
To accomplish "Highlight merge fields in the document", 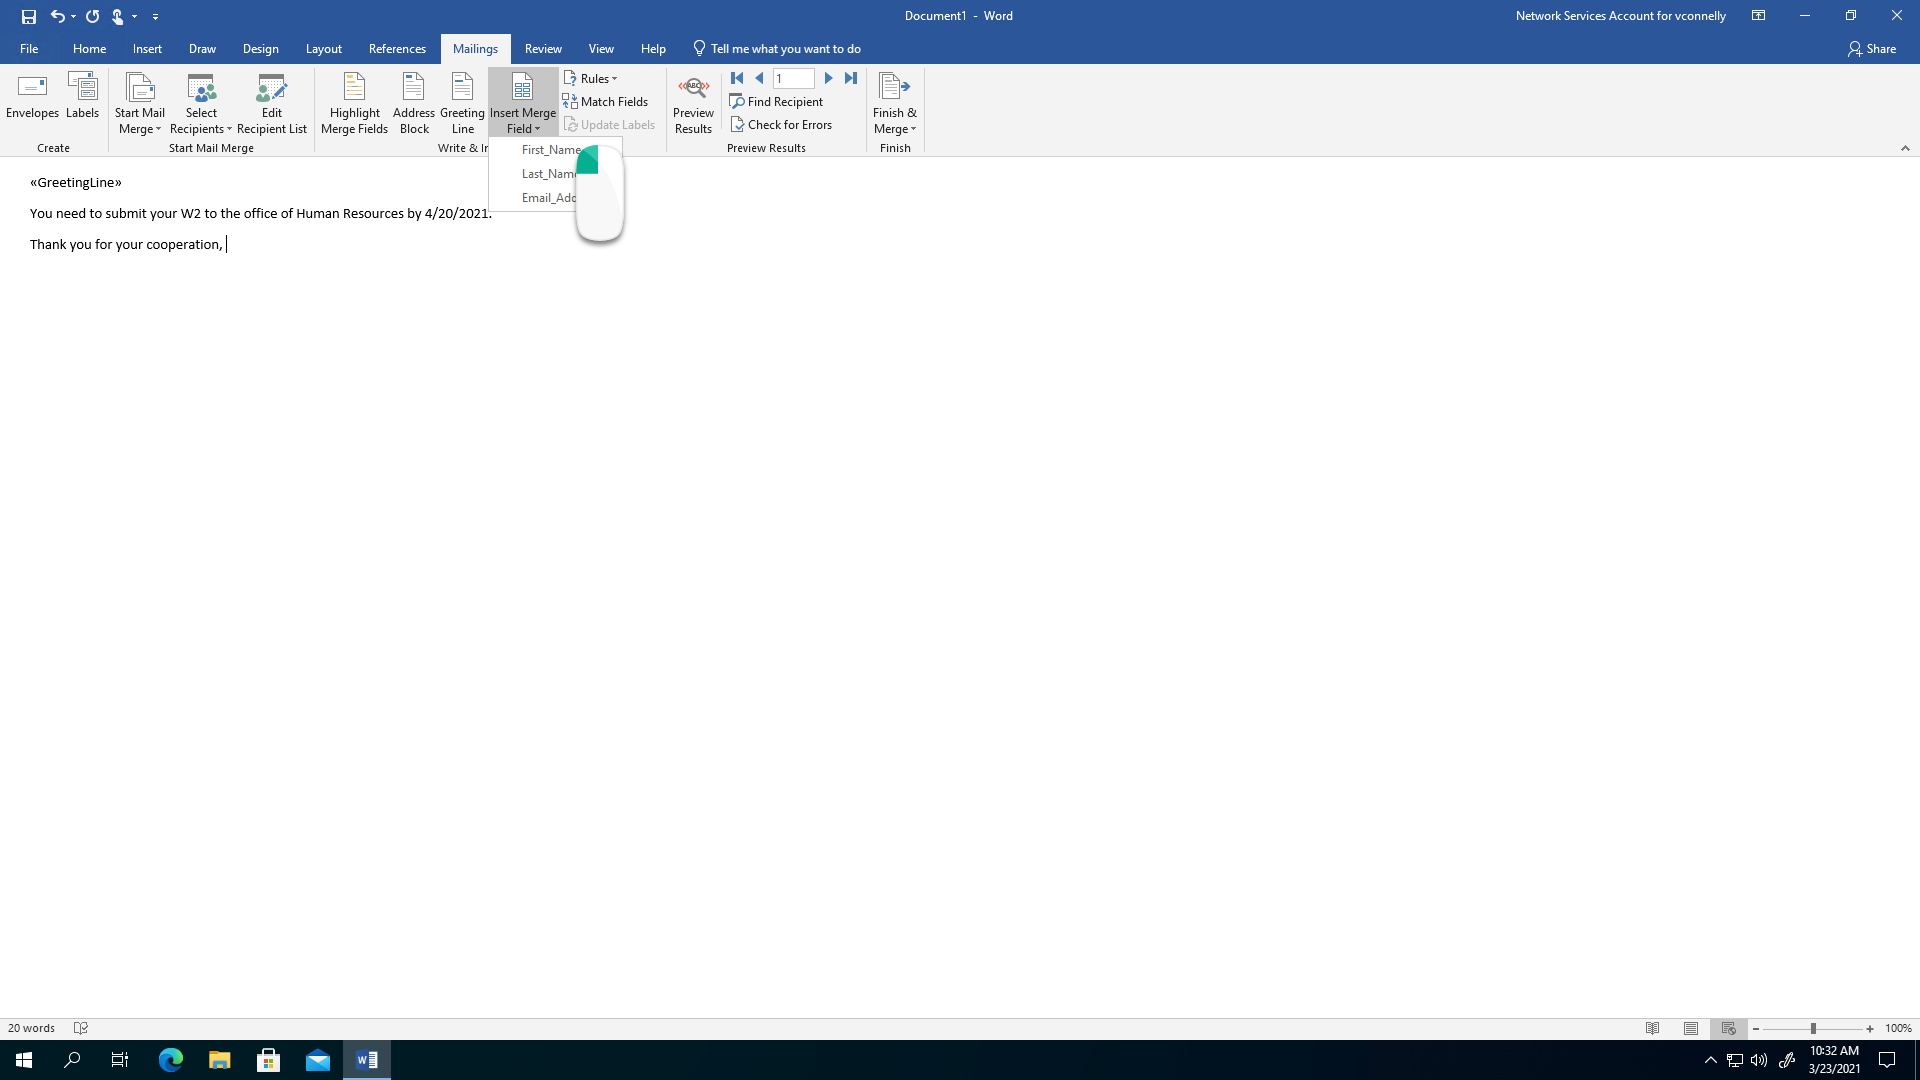I will pos(354,103).
